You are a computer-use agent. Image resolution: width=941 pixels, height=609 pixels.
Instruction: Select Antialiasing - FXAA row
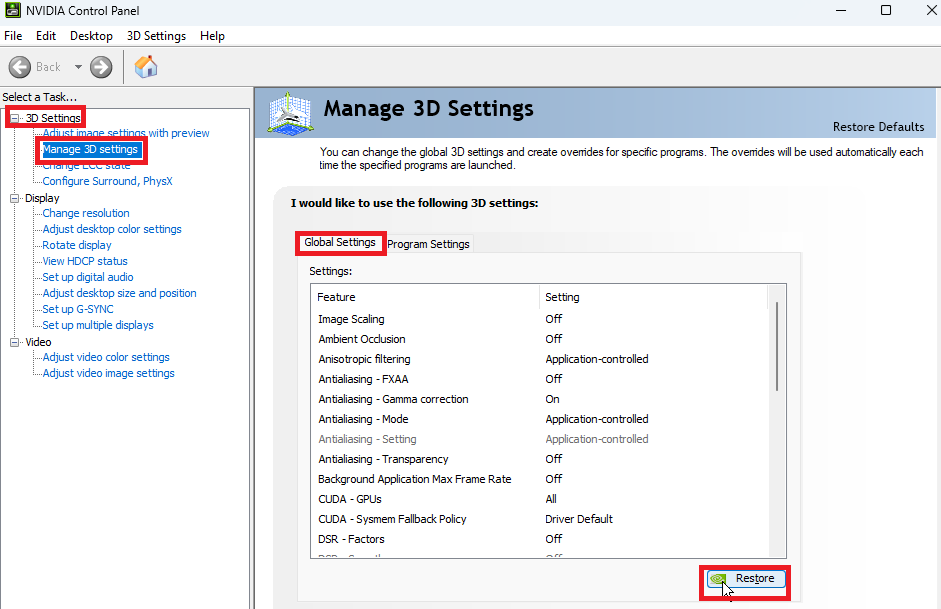pos(540,379)
